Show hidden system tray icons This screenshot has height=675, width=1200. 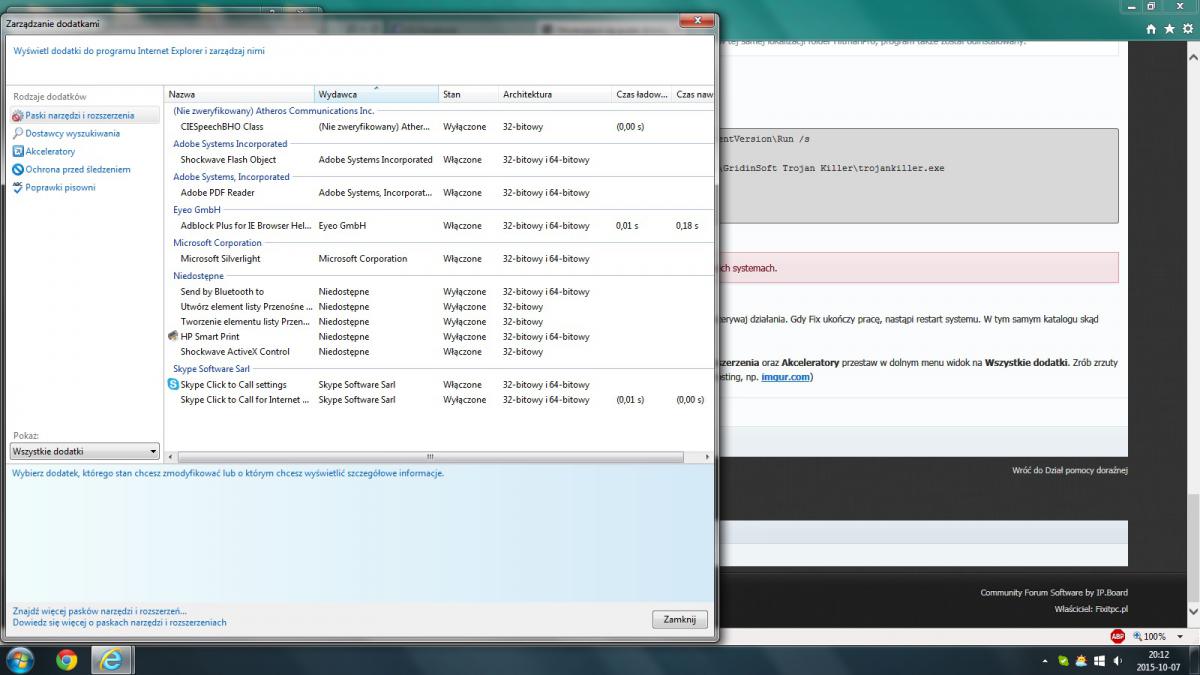[1046, 660]
